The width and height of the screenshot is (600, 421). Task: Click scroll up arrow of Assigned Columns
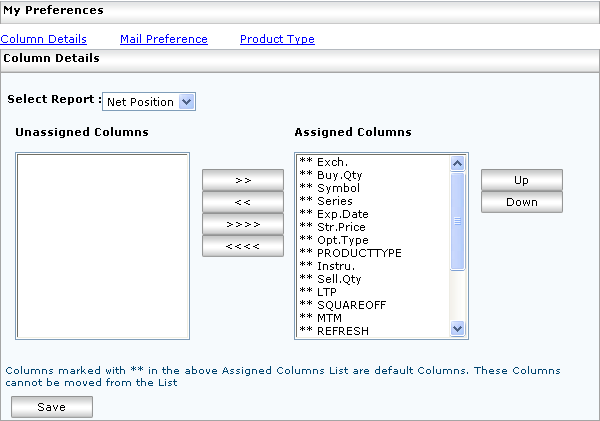[x=458, y=163]
